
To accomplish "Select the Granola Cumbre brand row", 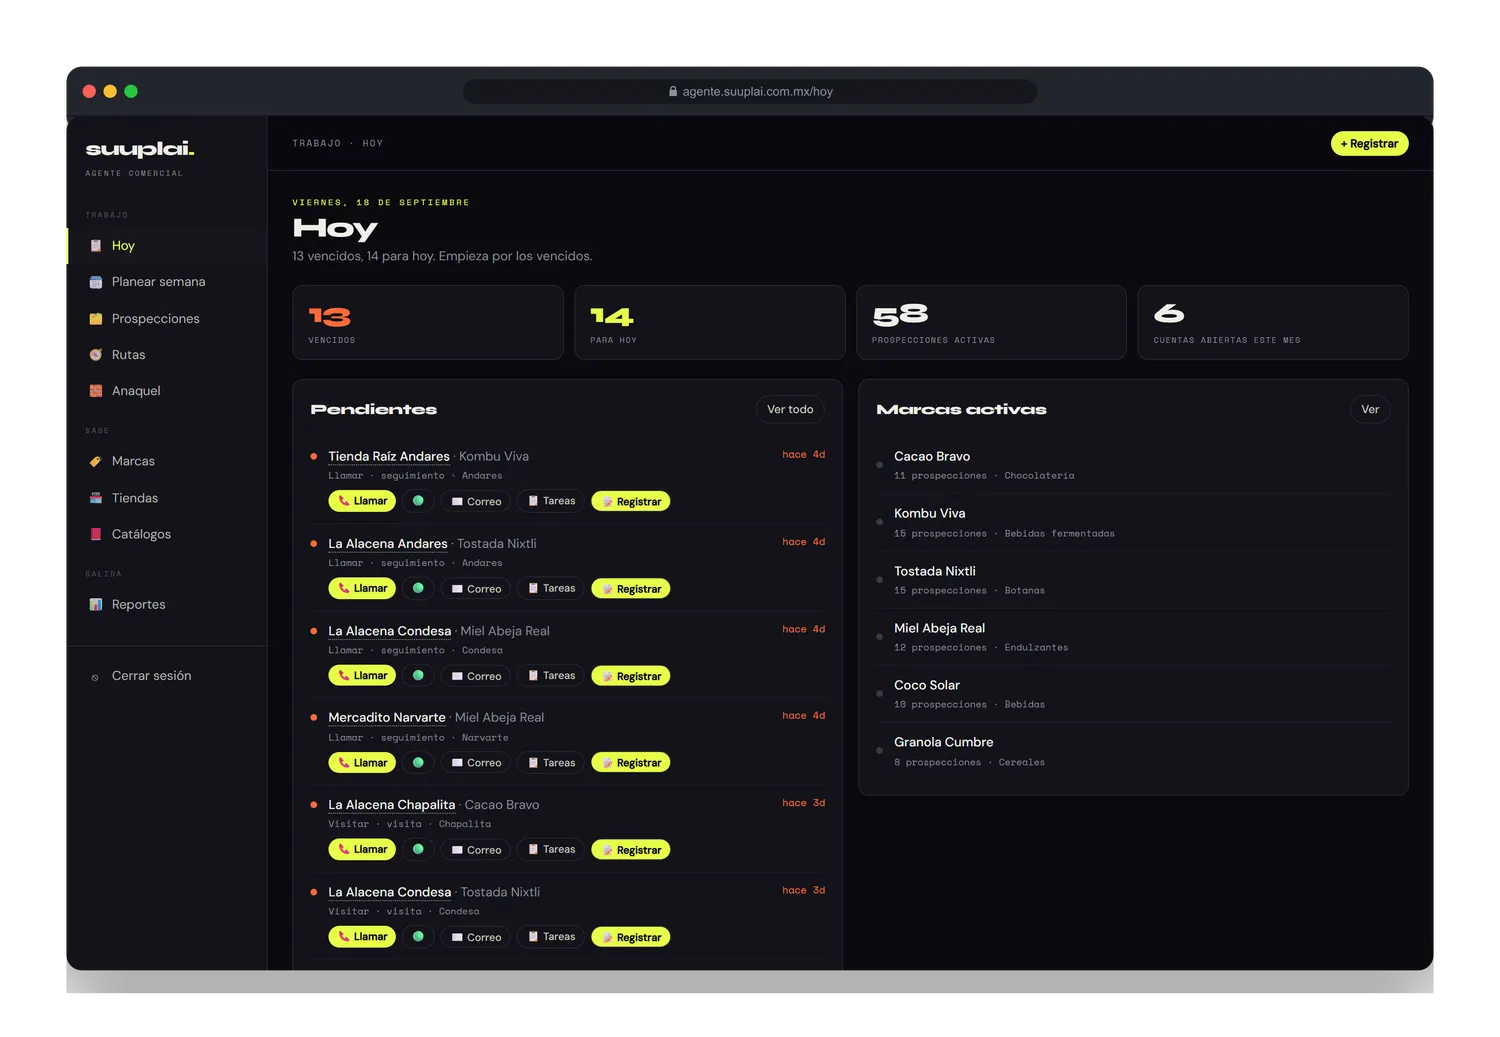I will [x=1133, y=751].
